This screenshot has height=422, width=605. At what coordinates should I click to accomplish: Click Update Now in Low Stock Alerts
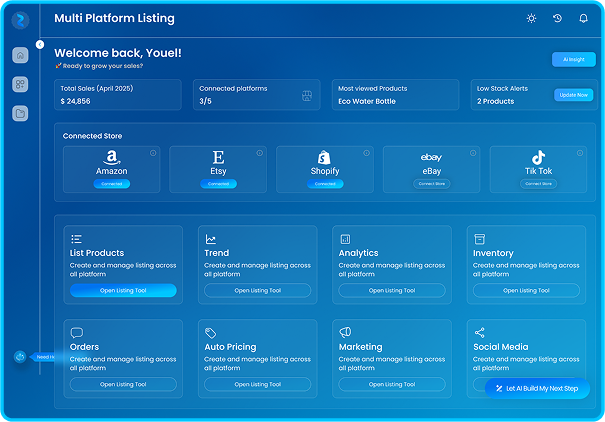click(x=573, y=95)
